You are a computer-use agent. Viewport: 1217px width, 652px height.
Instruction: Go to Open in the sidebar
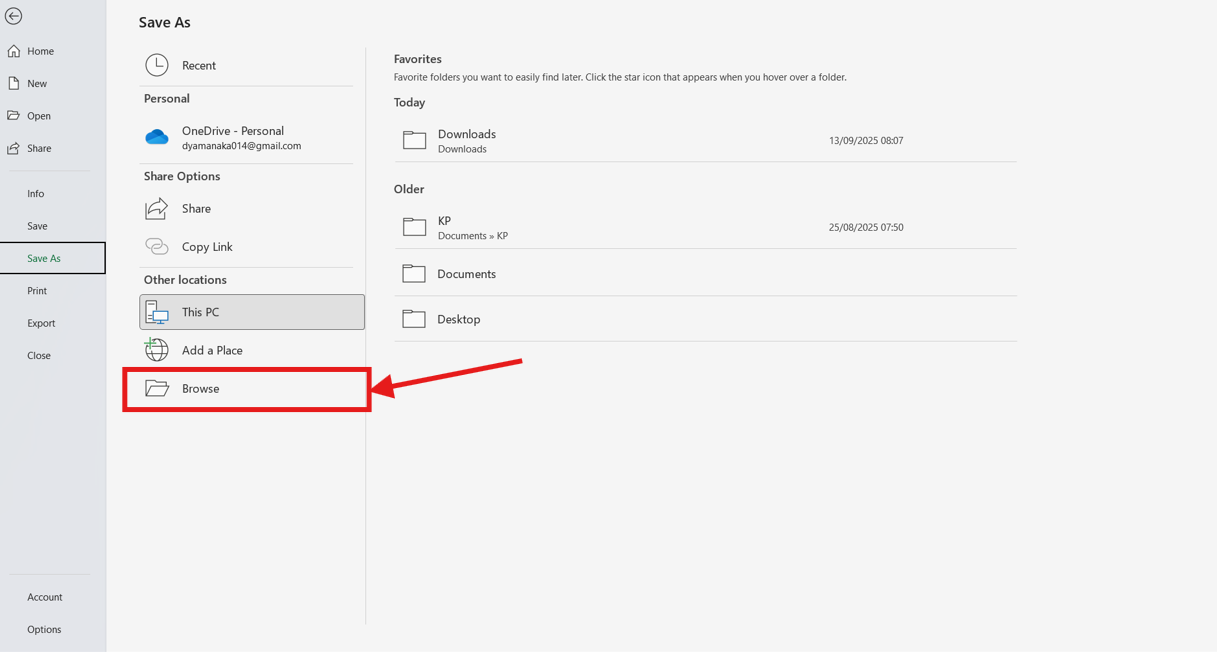coord(39,116)
